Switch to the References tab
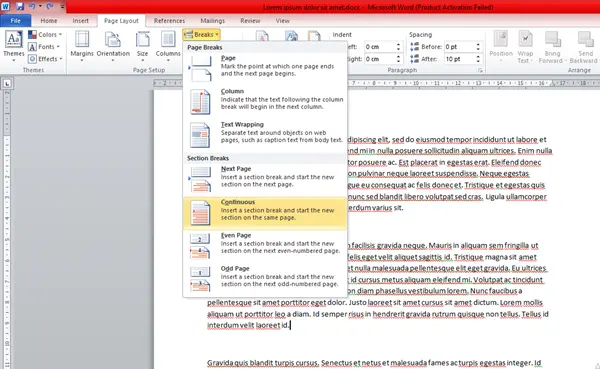The height and width of the screenshot is (369, 600). pyautogui.click(x=170, y=21)
